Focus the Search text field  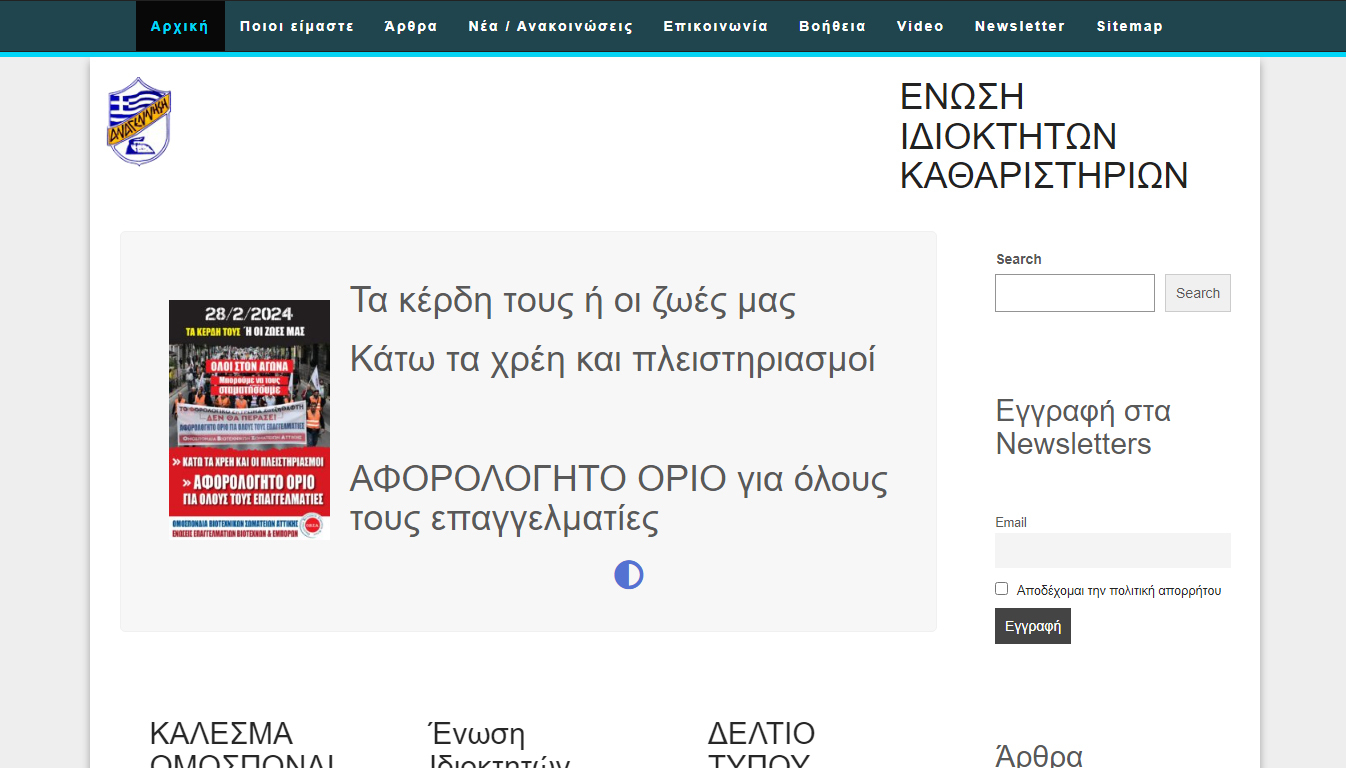[x=1074, y=293]
